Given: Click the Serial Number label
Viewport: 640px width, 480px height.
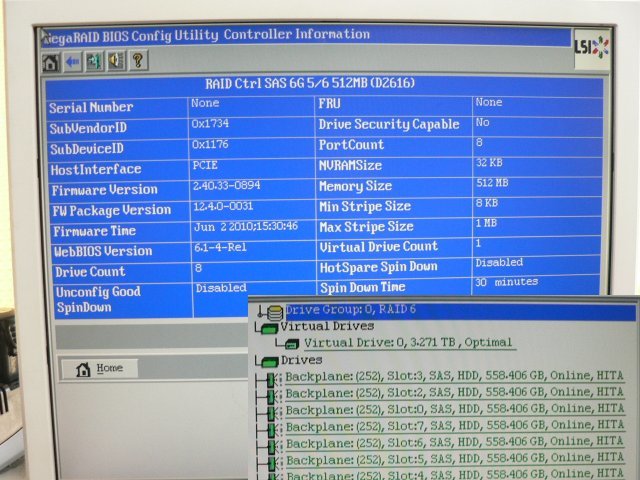Looking at the screenshot, I should click(91, 107).
